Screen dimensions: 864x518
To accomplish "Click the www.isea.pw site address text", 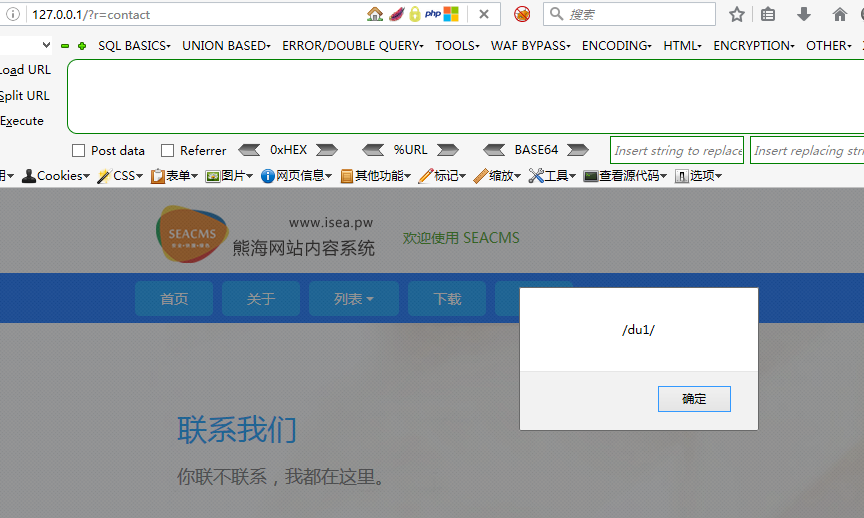I will [331, 223].
